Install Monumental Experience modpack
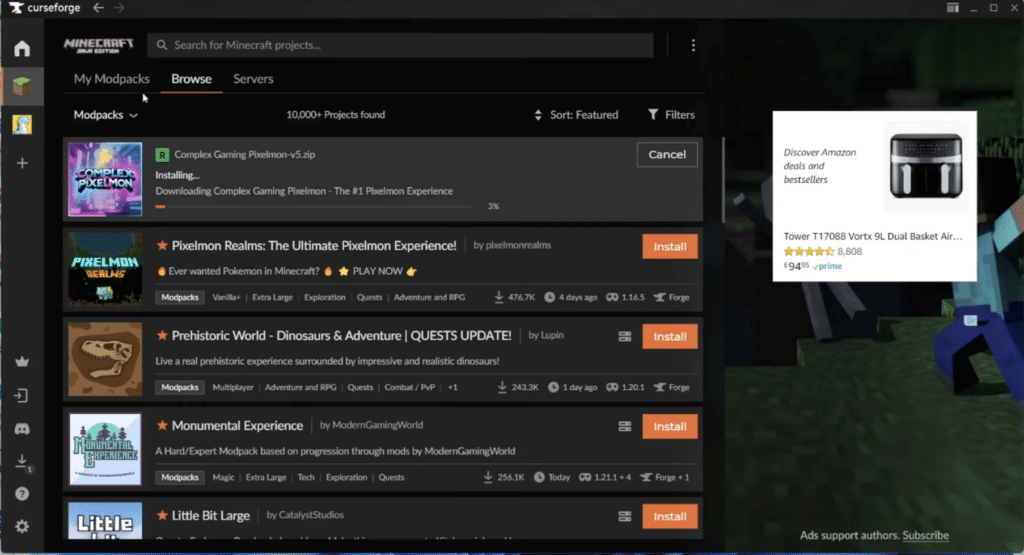This screenshot has width=1024, height=555. click(669, 427)
